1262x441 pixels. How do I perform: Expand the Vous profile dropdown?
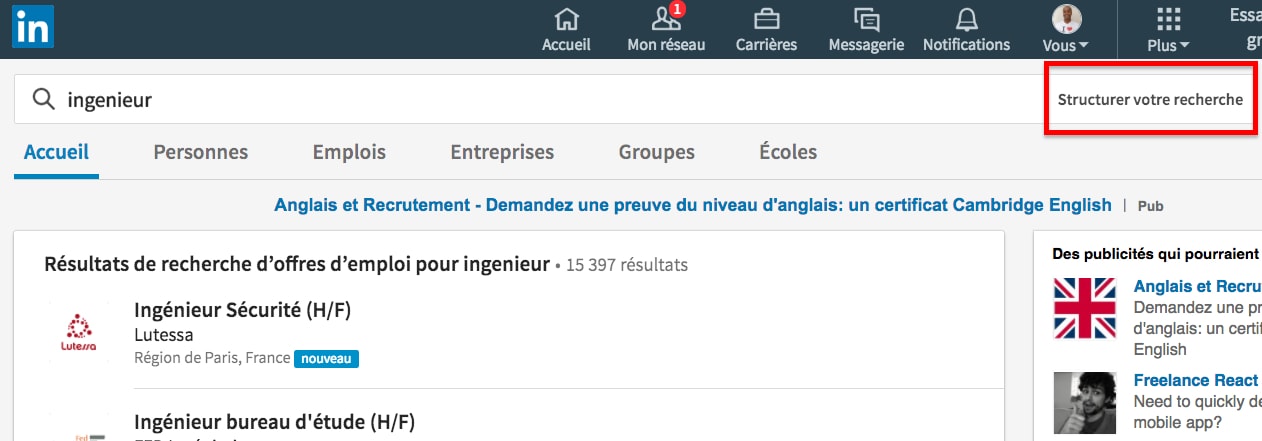pos(1066,29)
